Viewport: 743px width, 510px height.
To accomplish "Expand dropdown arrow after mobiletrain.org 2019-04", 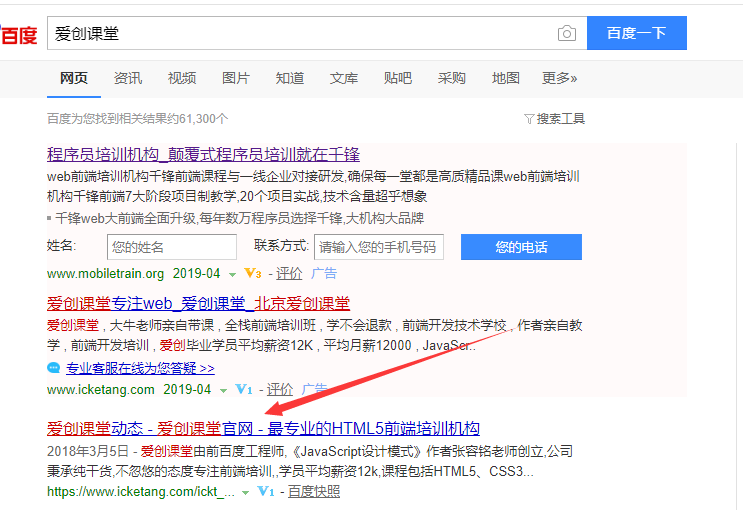I will [232, 274].
